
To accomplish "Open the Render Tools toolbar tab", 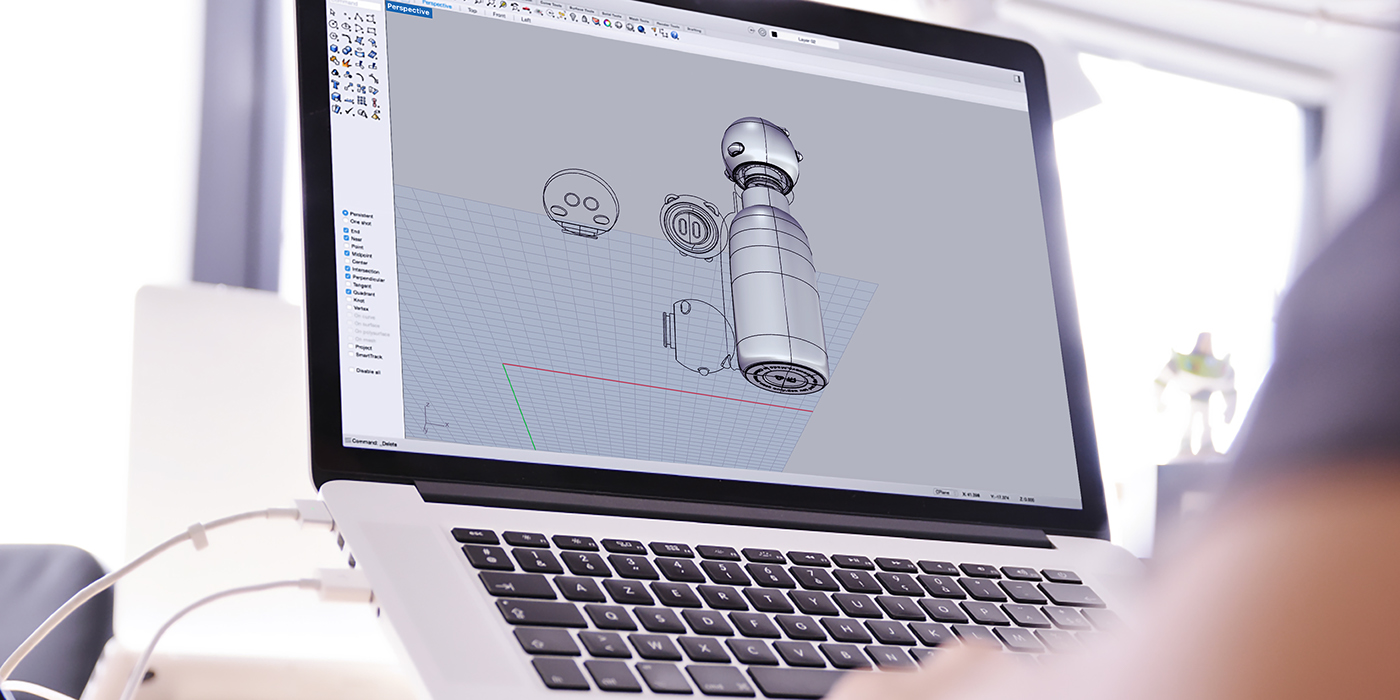I will [x=668, y=25].
